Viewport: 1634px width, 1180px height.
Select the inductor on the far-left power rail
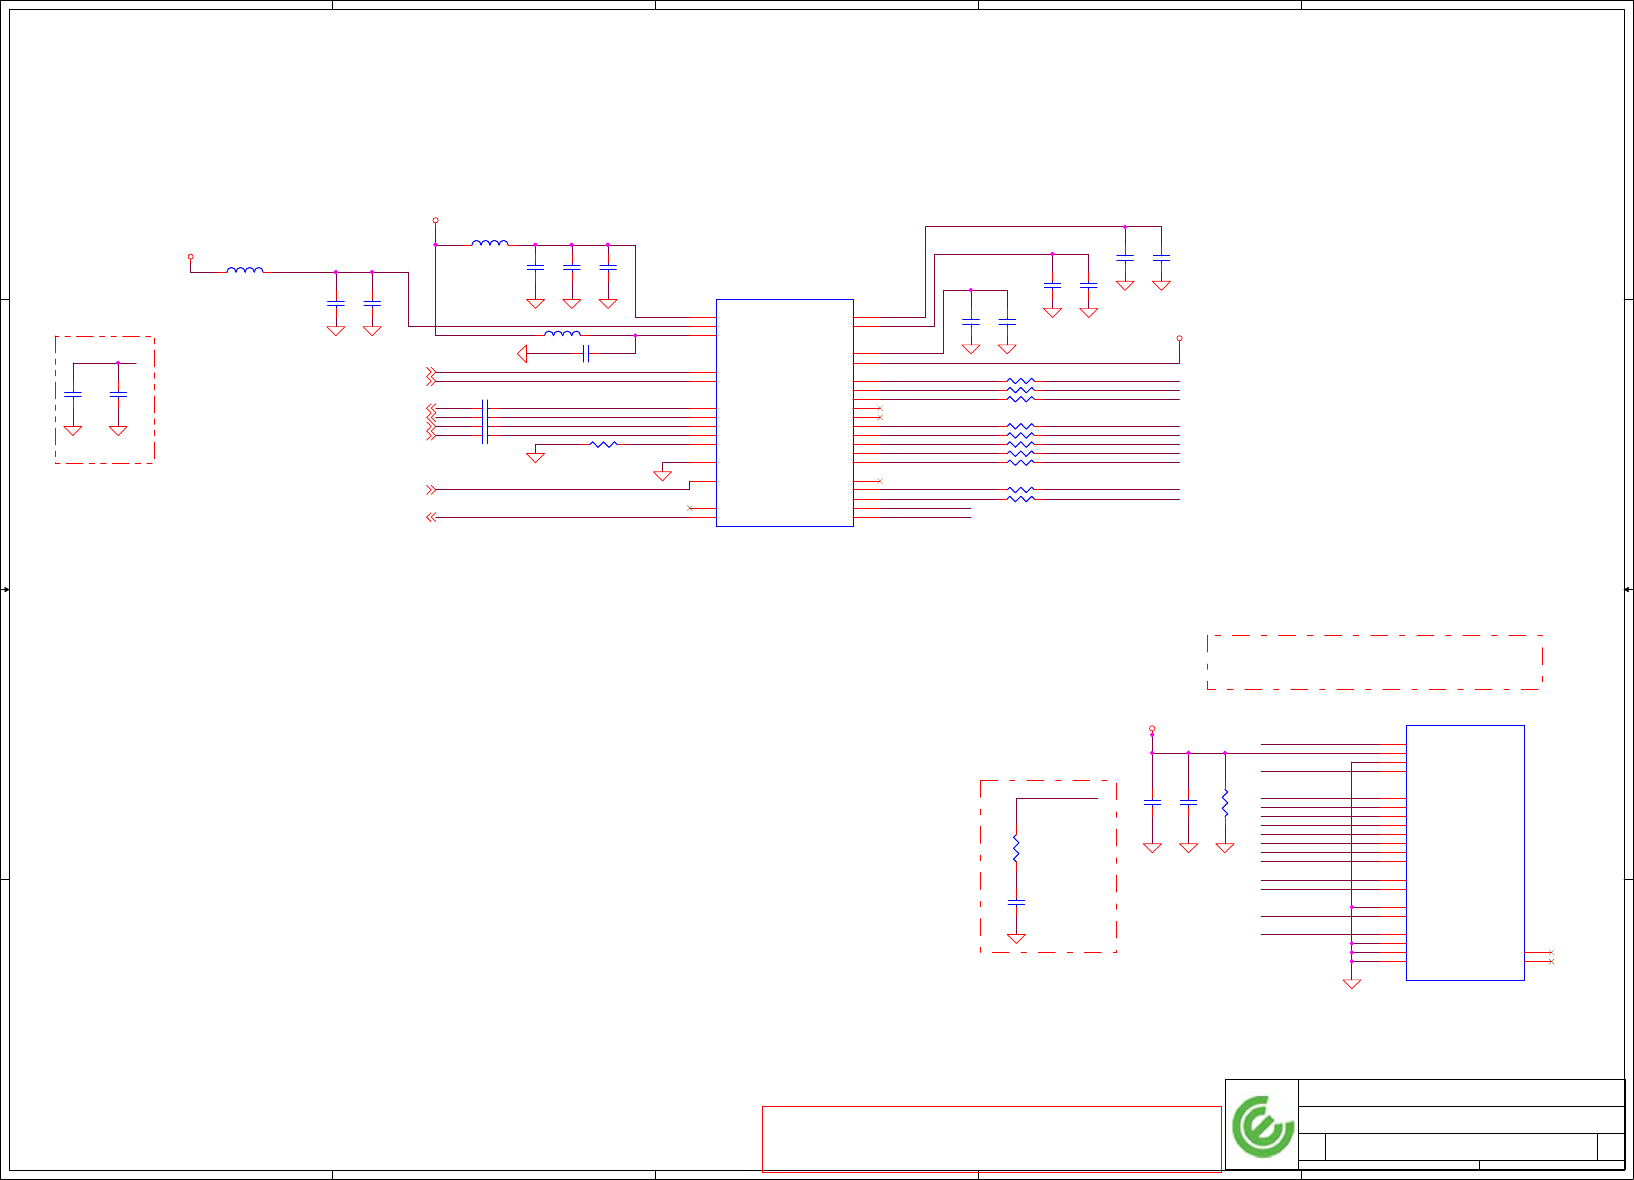pos(245,270)
